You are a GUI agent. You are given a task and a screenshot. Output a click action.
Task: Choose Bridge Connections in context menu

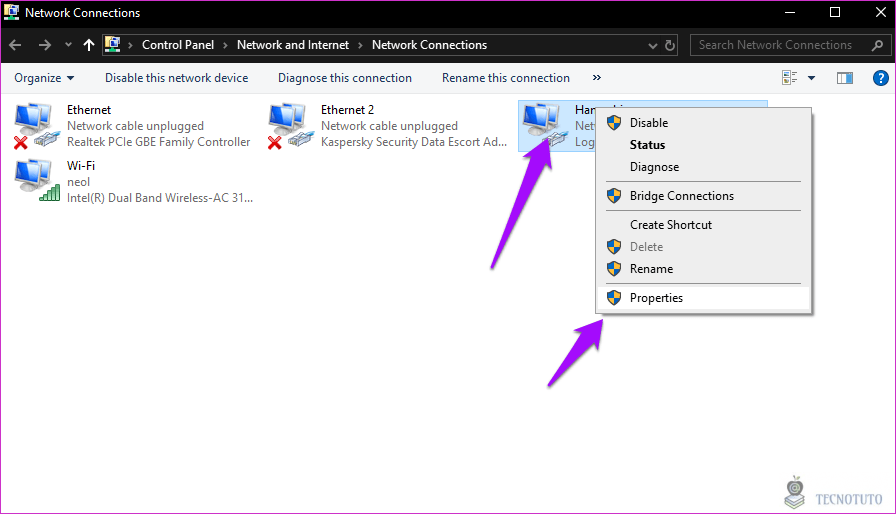[x=703, y=196]
